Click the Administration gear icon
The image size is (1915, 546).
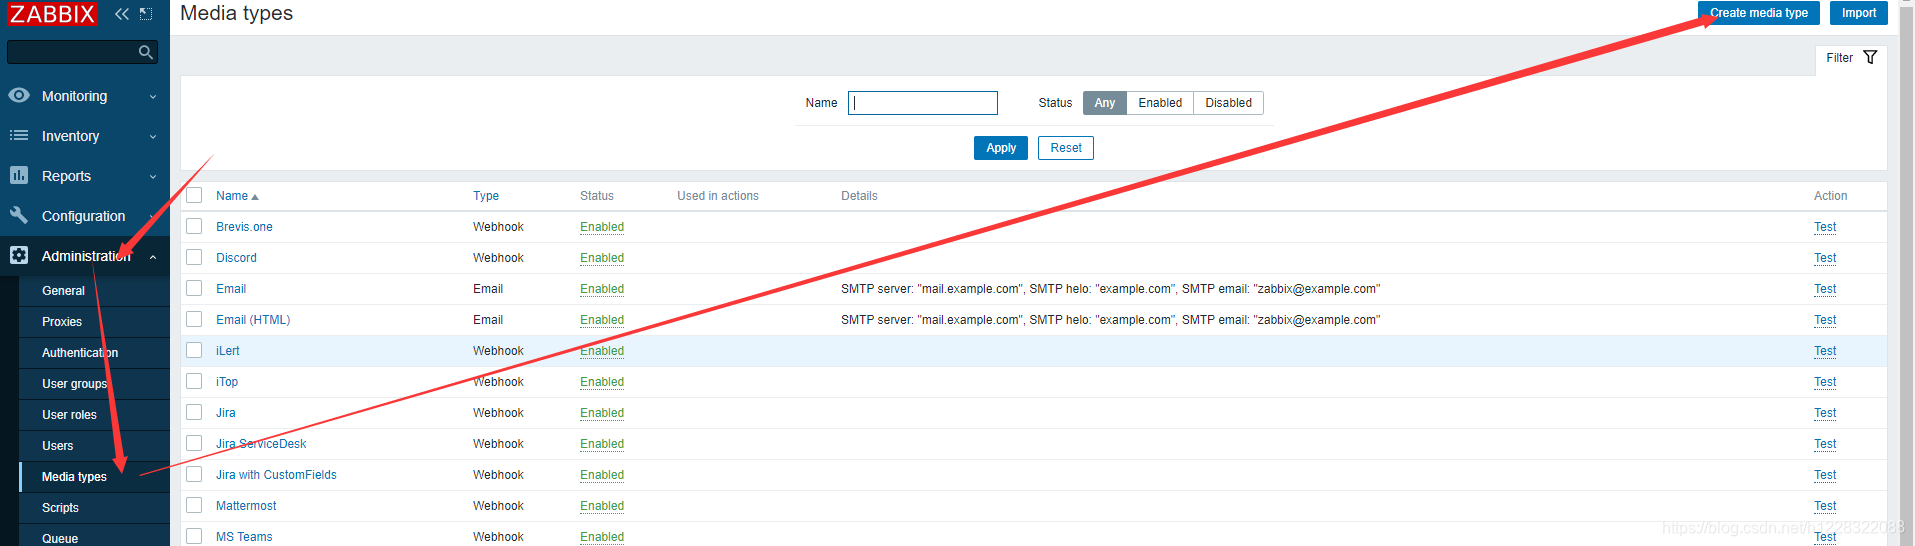[x=19, y=255]
